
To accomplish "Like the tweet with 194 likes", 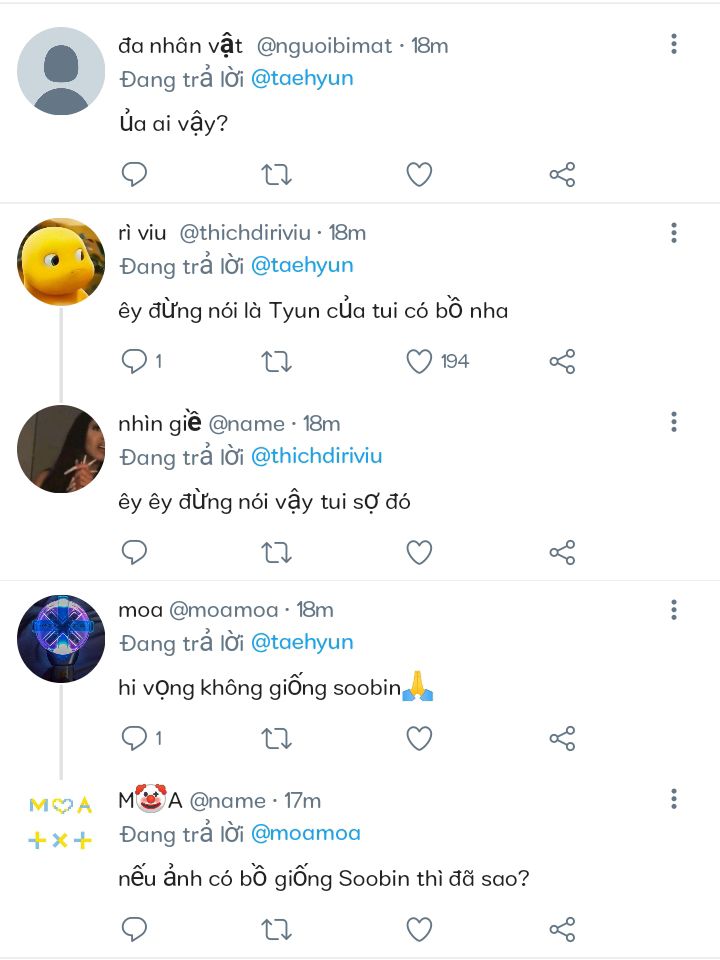I will coord(419,361).
